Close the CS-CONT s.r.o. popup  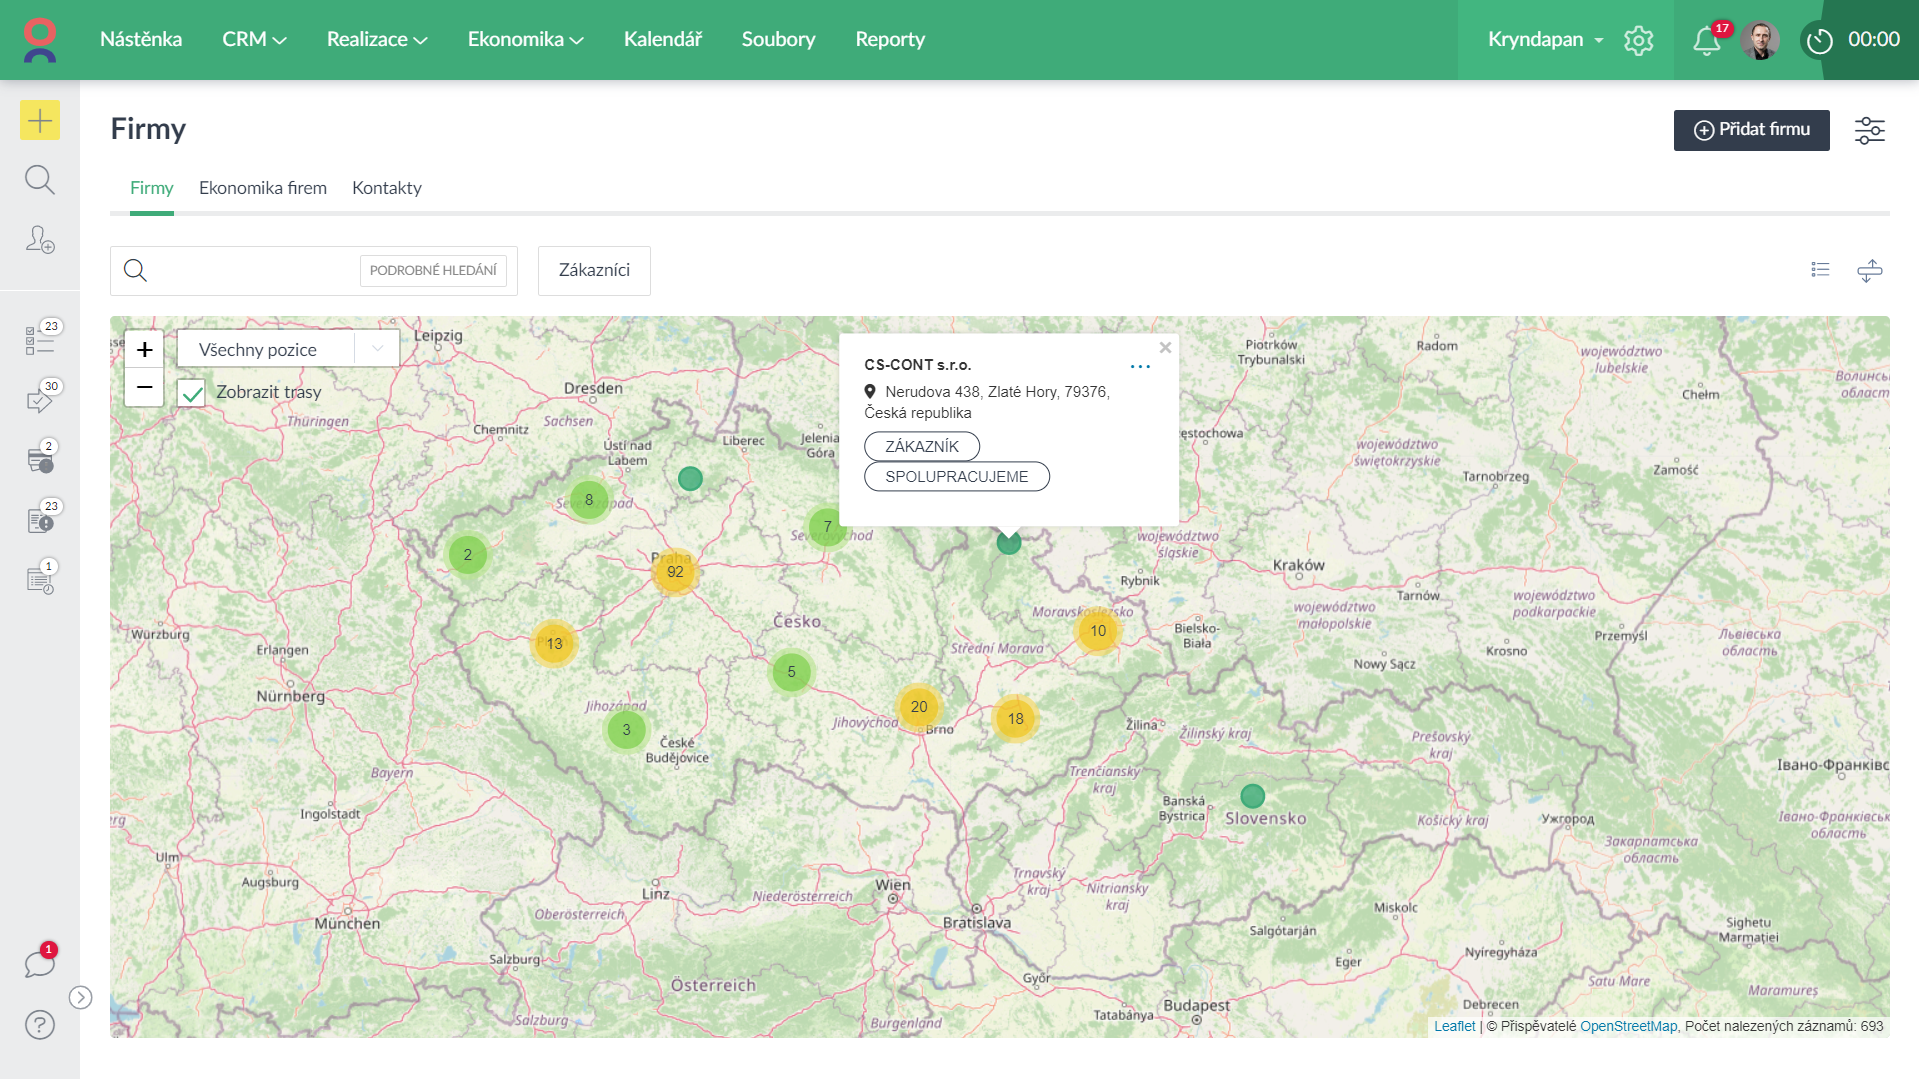pos(1165,348)
